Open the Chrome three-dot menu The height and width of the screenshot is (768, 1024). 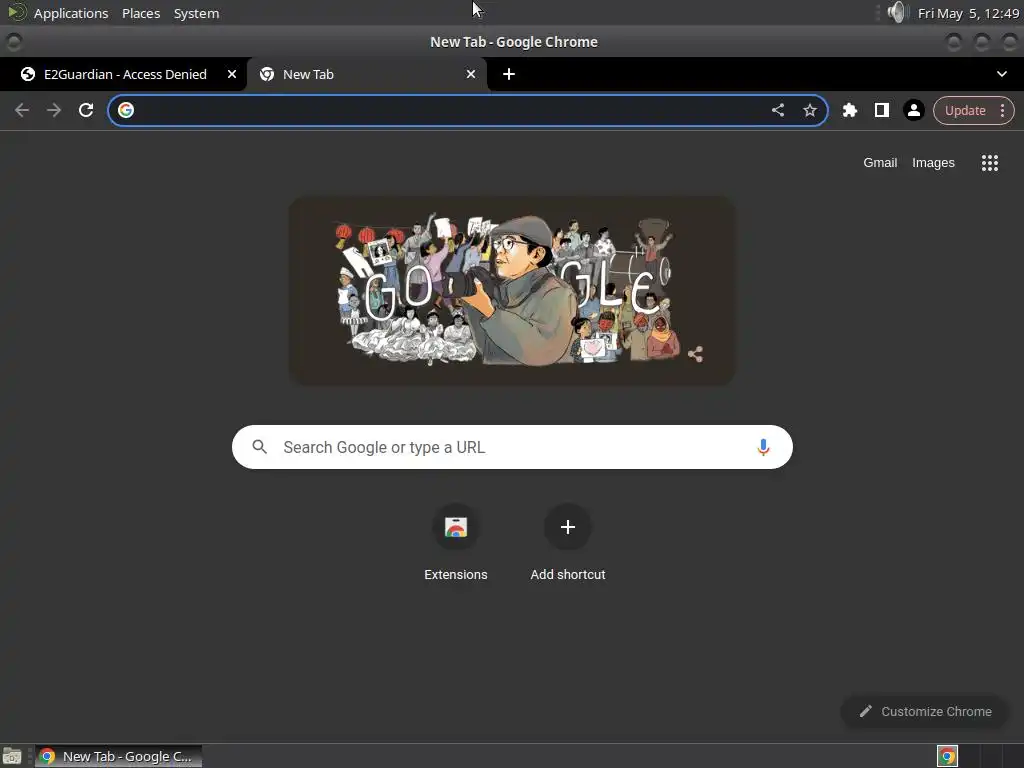[1002, 110]
